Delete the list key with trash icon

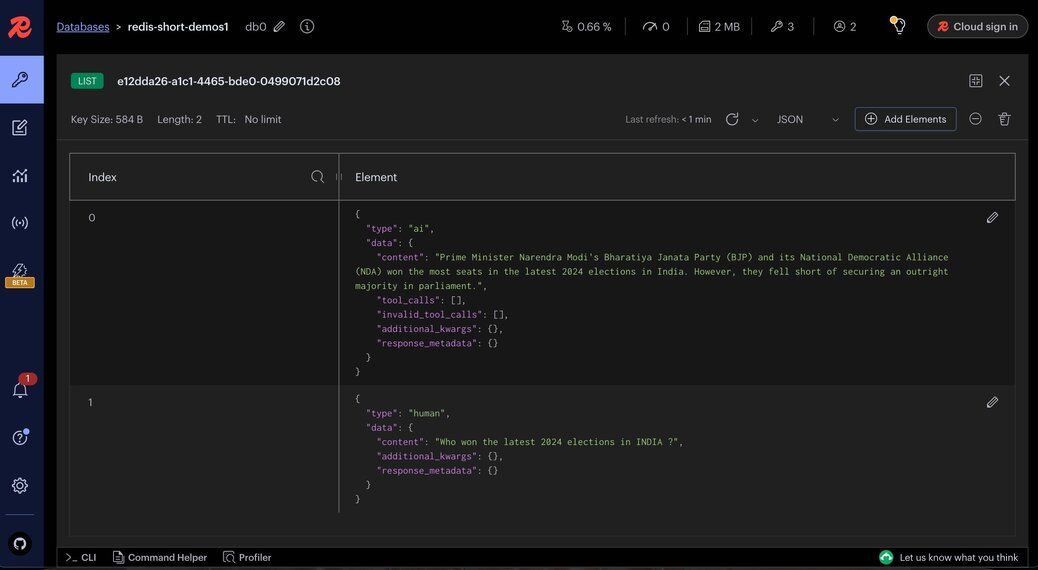coord(1004,119)
